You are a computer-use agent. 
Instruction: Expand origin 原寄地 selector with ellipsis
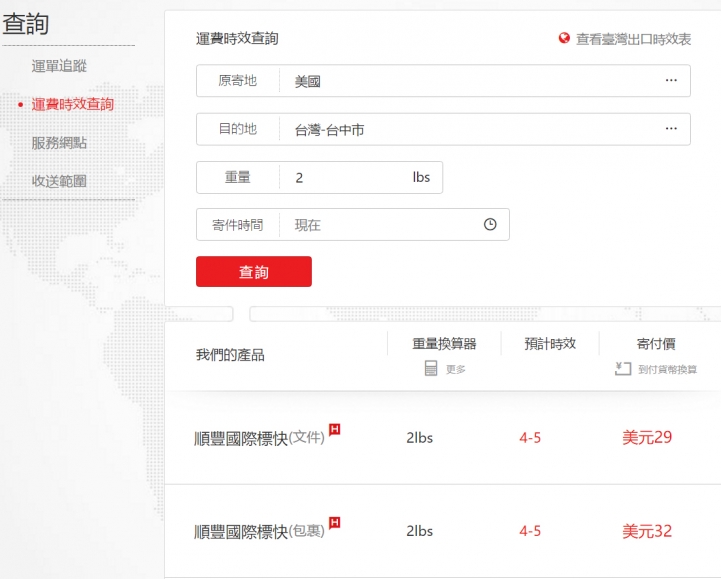(x=671, y=80)
